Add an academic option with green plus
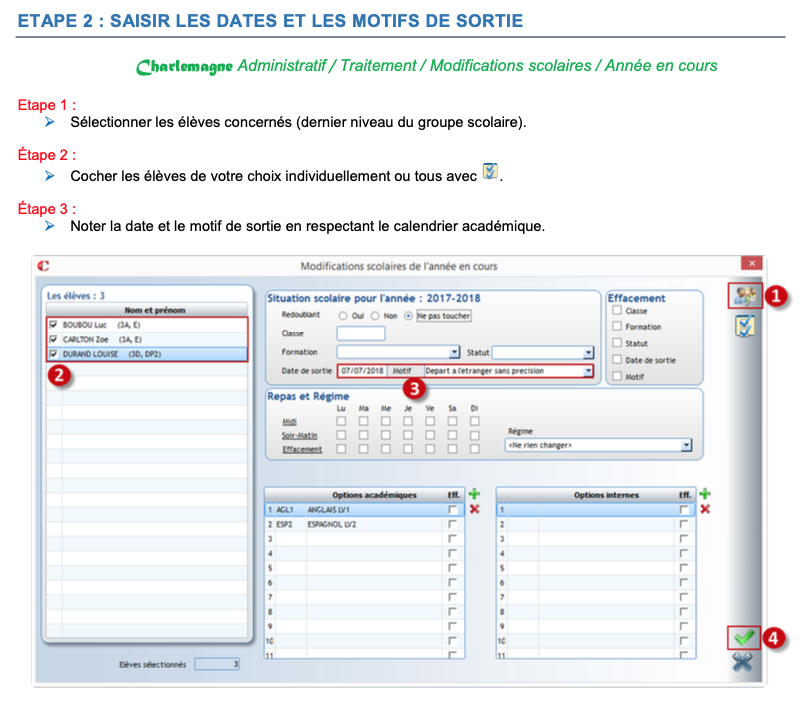 (x=475, y=494)
